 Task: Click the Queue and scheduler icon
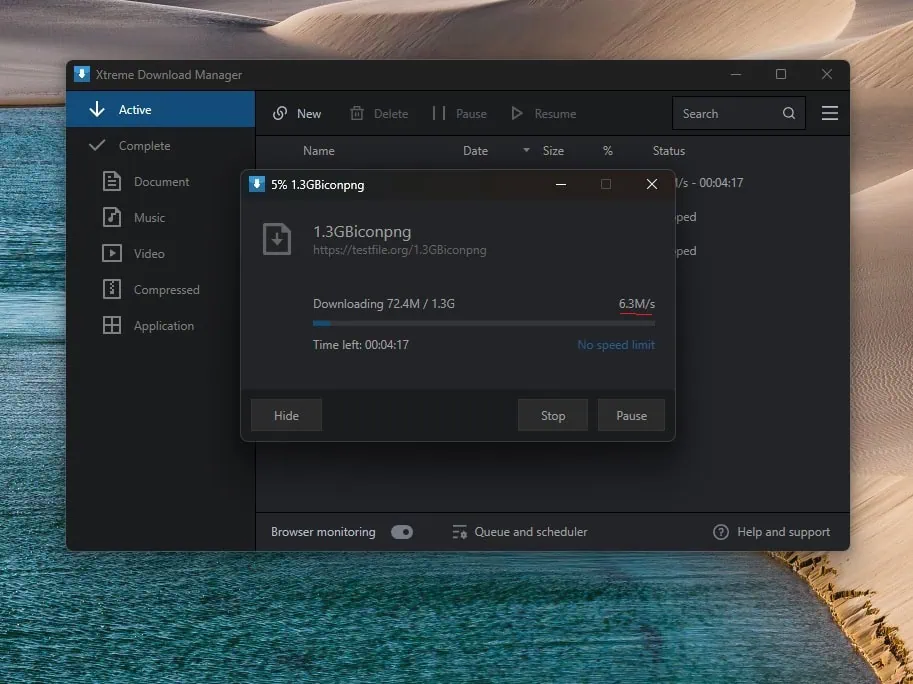point(459,532)
